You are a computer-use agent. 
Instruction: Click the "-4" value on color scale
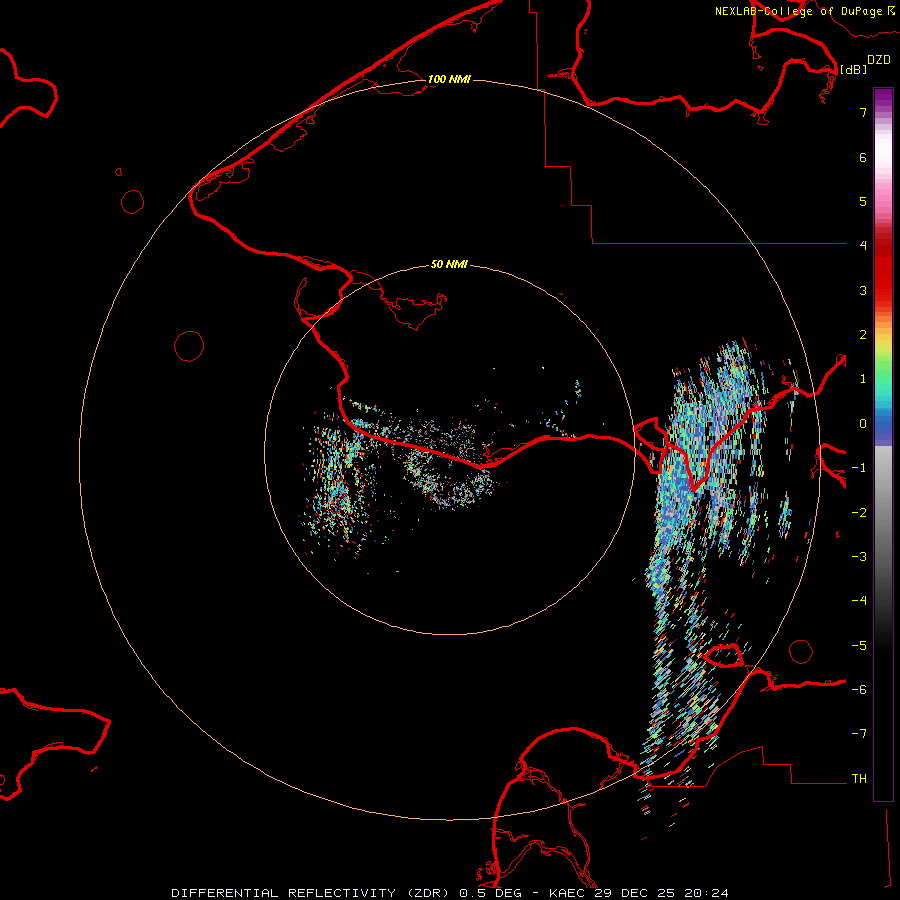[x=859, y=601]
